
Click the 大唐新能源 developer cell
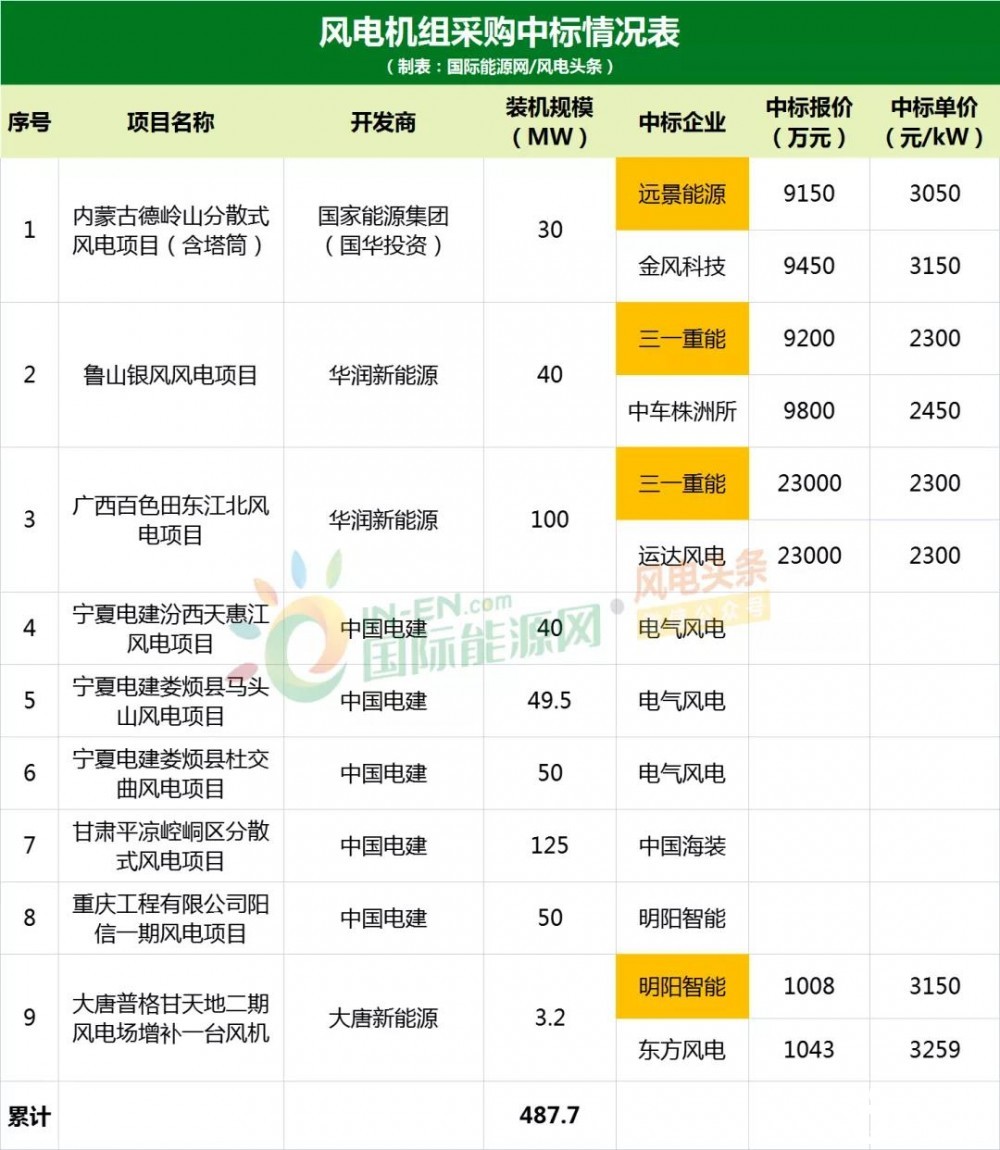(383, 1018)
